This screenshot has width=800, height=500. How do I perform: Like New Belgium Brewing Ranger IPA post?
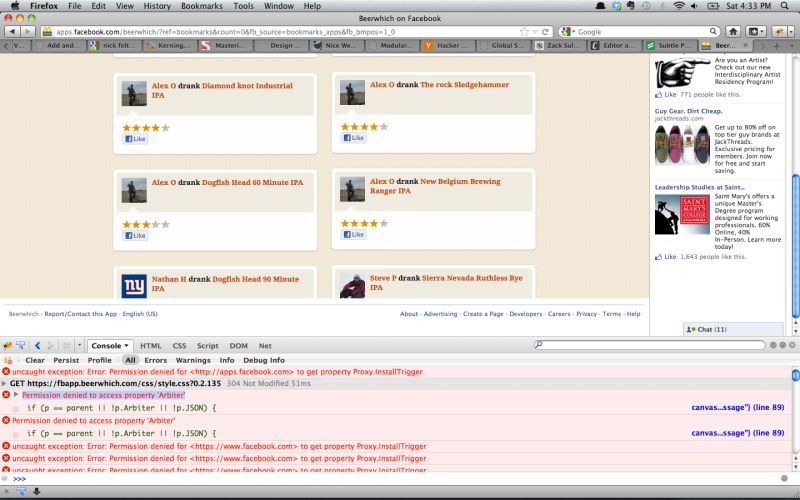click(354, 234)
